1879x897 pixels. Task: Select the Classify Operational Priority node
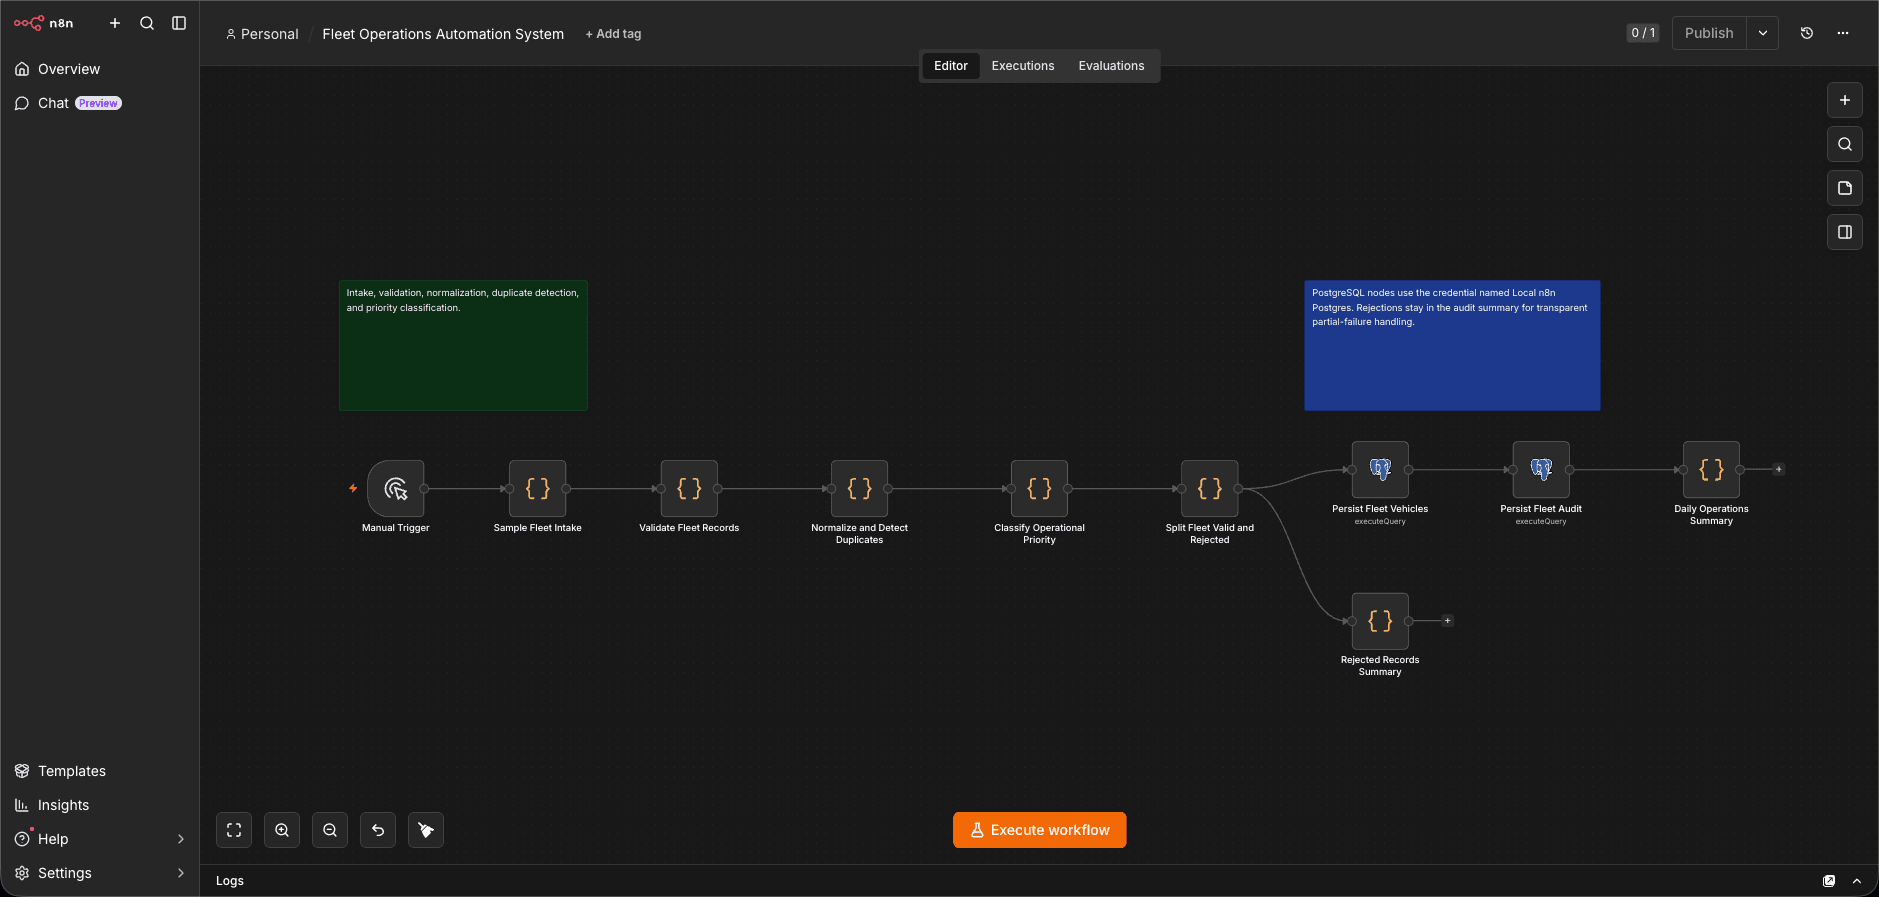pyautogui.click(x=1040, y=489)
